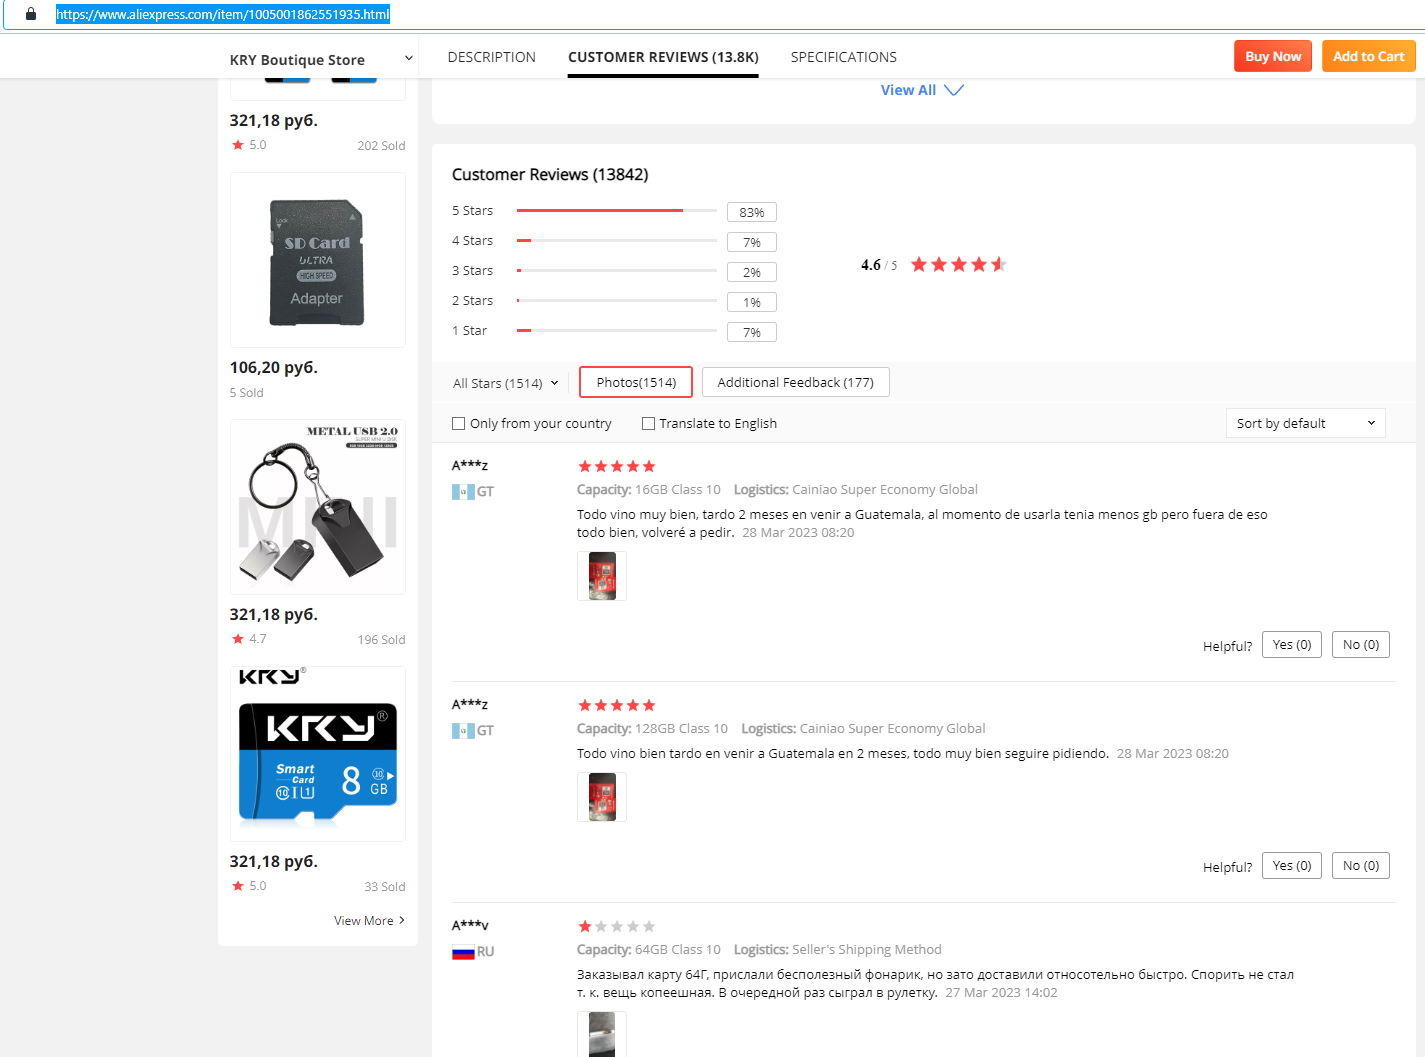The width and height of the screenshot is (1425, 1057).
Task: Click the Guatemala flag beside first A***z review
Action: (x=463, y=492)
